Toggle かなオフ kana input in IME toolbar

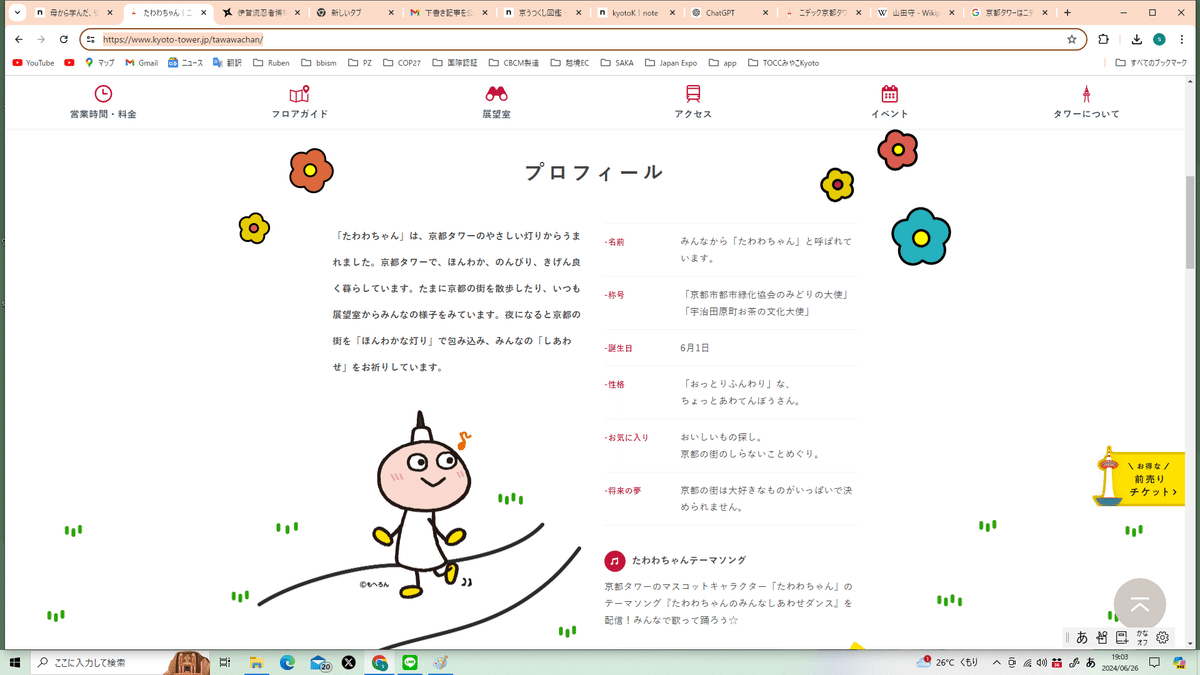1142,637
